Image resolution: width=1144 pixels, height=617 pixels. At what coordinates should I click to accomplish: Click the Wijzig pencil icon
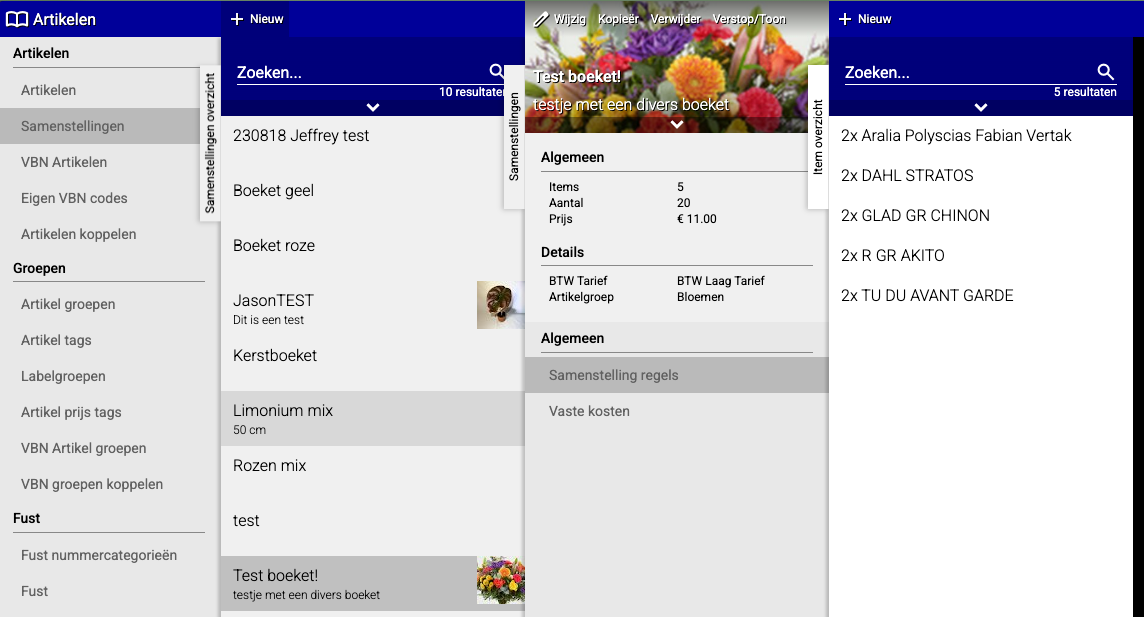[541, 20]
